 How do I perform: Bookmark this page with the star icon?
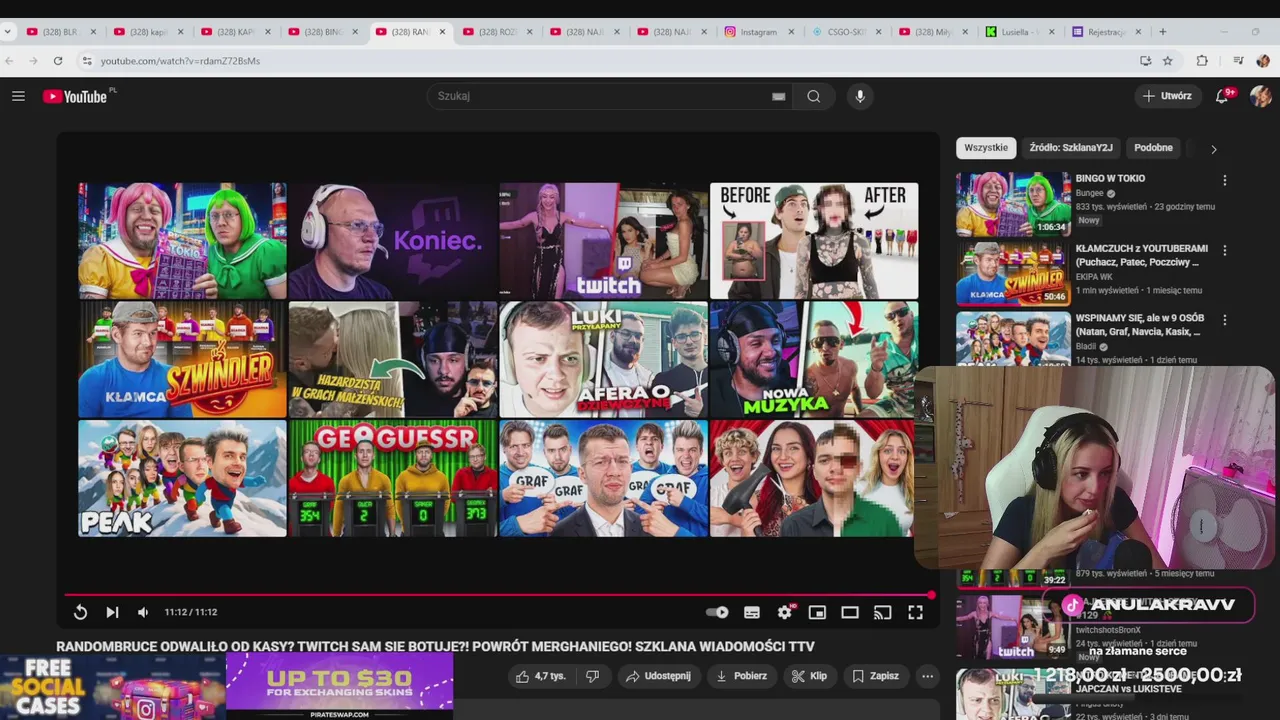pos(1167,61)
